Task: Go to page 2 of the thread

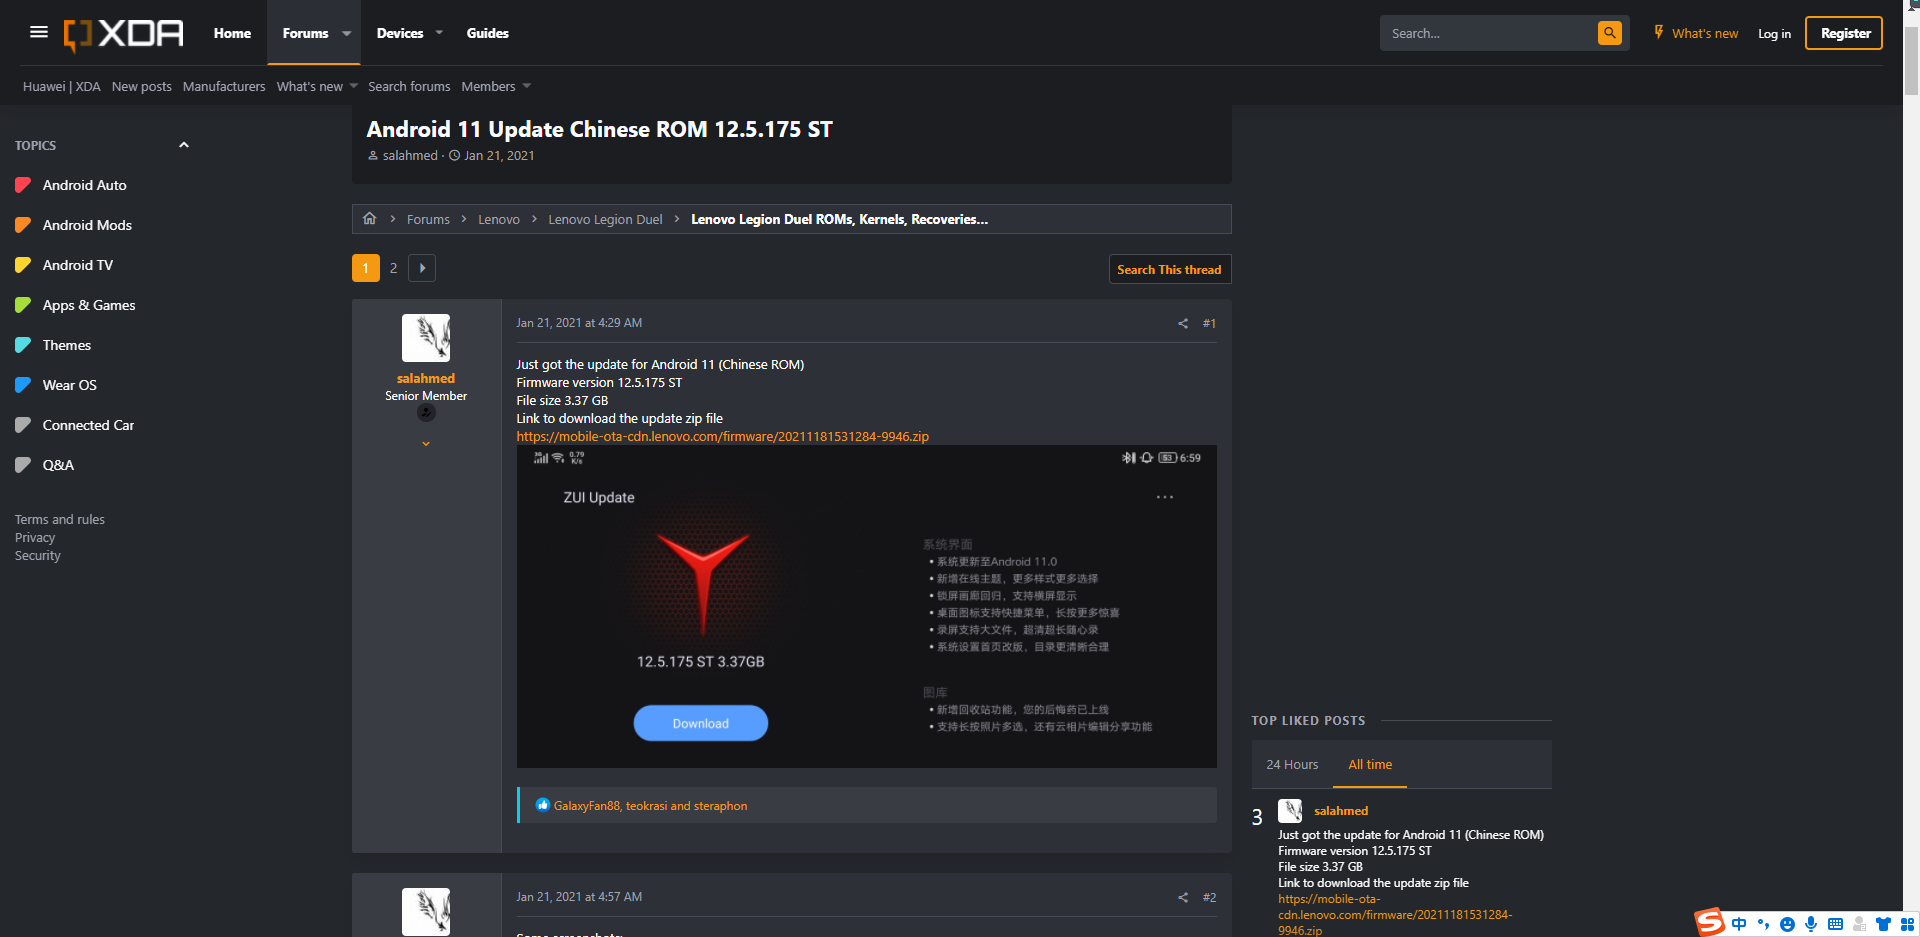Action: (393, 268)
